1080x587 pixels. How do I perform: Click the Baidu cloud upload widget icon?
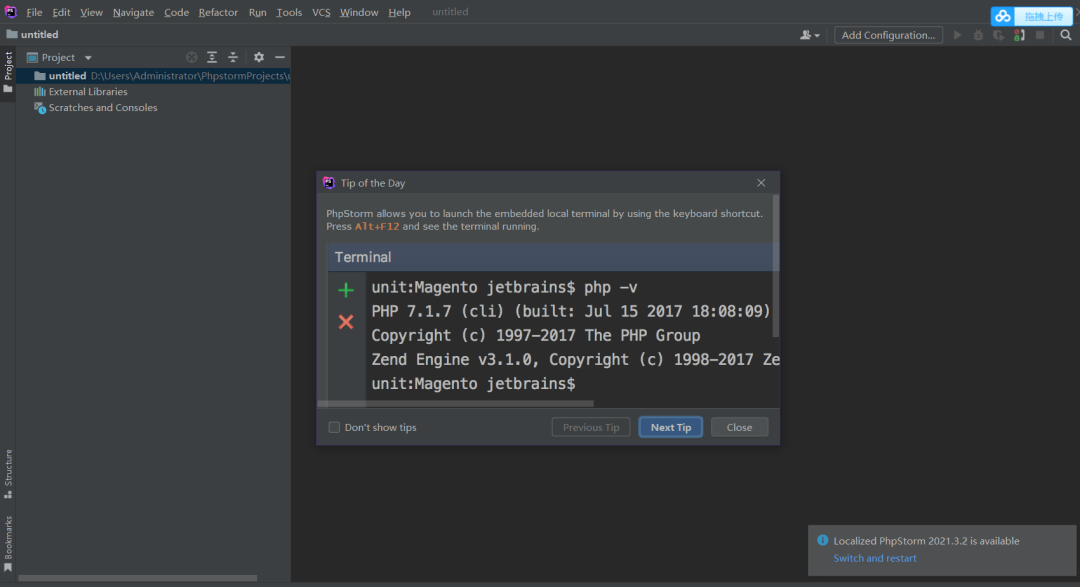click(x=1003, y=16)
